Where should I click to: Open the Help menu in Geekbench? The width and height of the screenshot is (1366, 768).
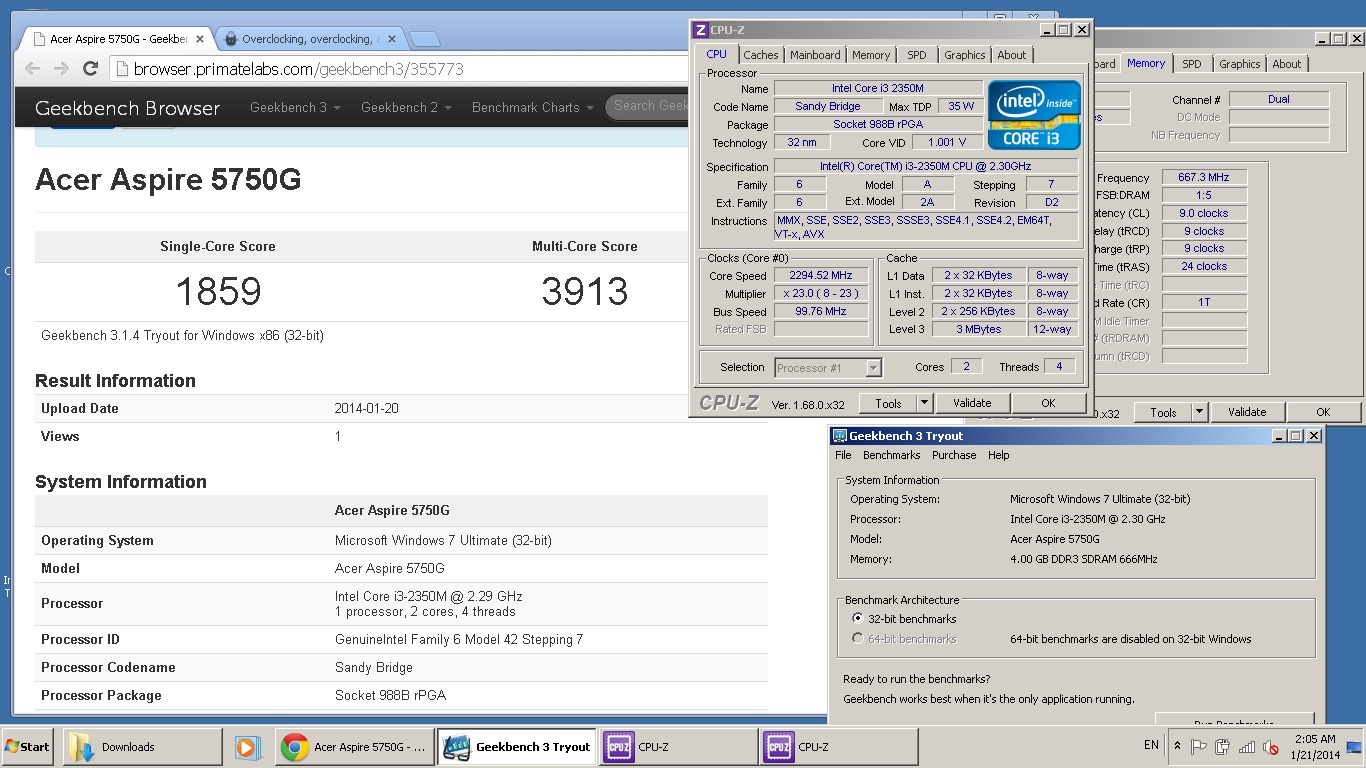click(999, 455)
